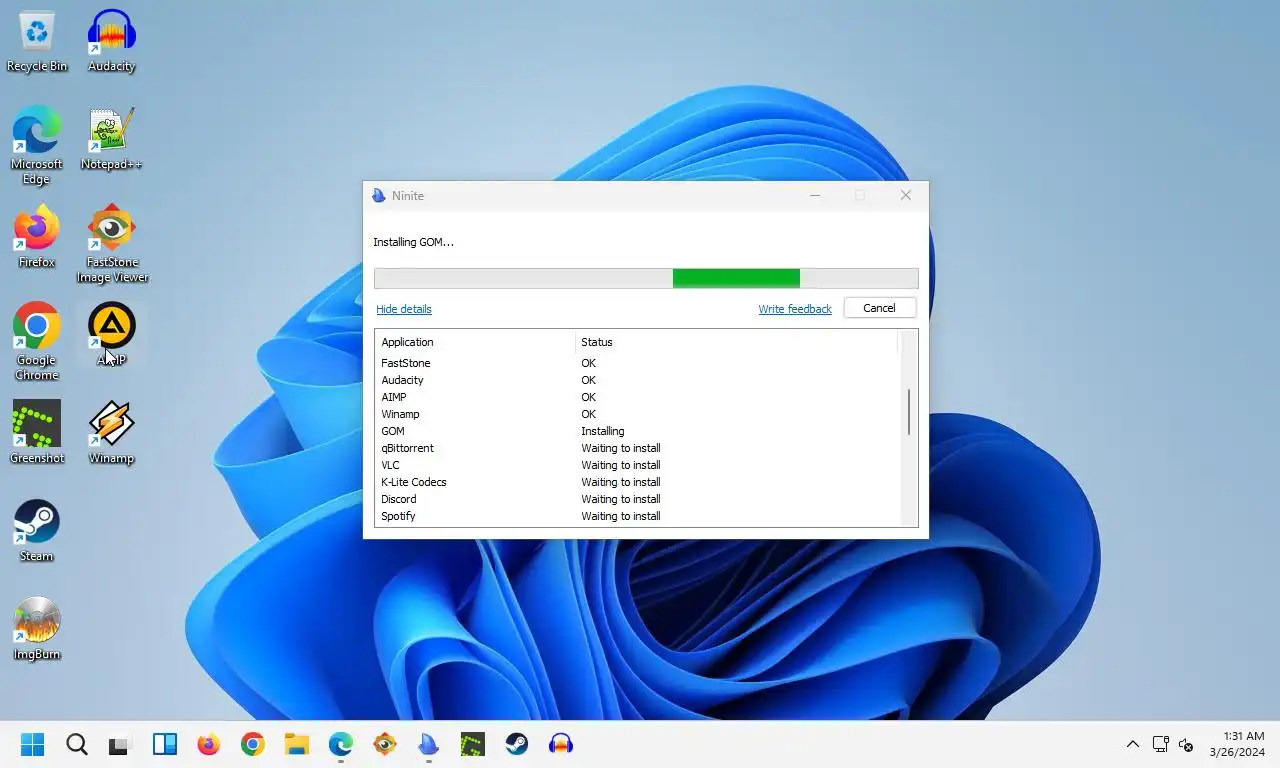Select the Audacity desktop shortcut
The width and height of the screenshot is (1280, 768).
[111, 41]
